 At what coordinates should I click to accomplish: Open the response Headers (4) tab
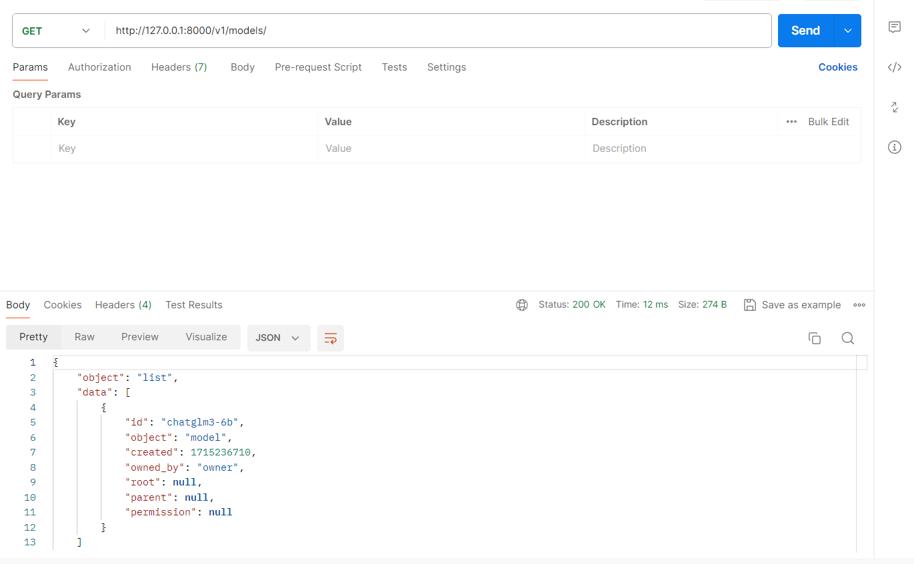coord(123,305)
